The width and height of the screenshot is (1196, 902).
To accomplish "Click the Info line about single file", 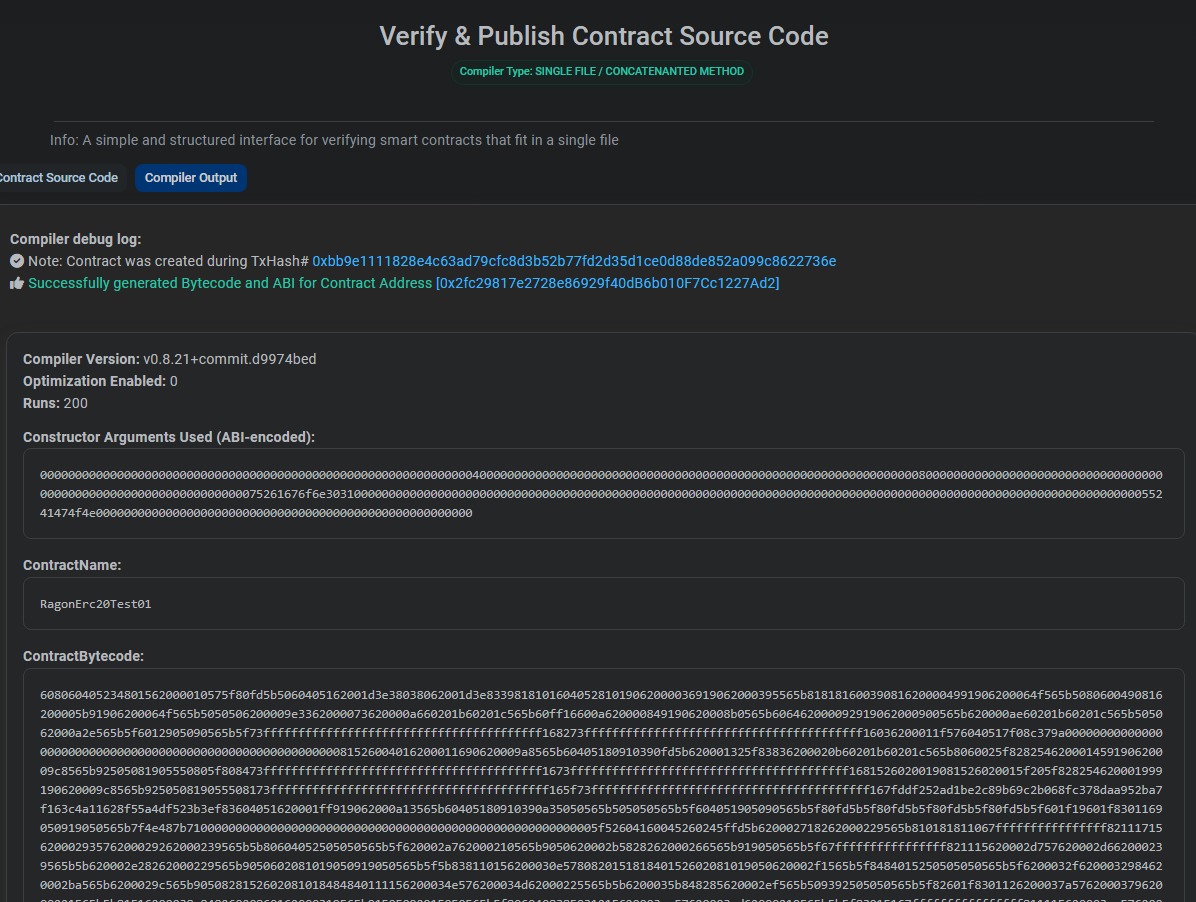I will click(x=334, y=140).
